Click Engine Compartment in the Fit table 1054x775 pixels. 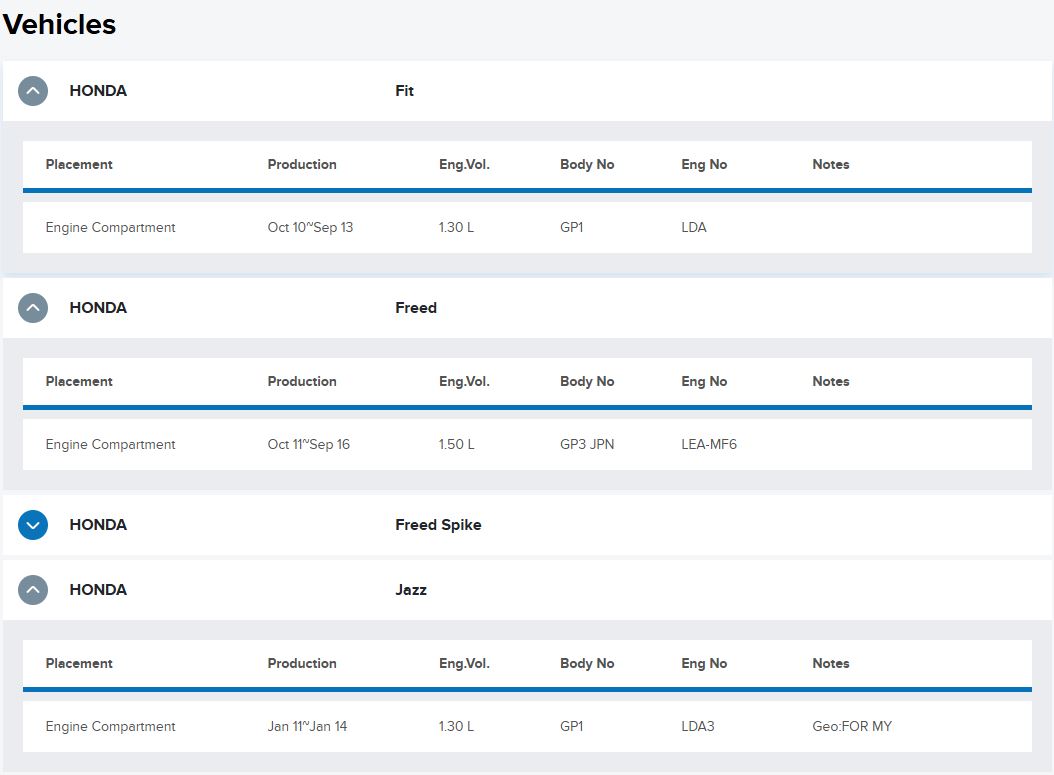point(111,227)
